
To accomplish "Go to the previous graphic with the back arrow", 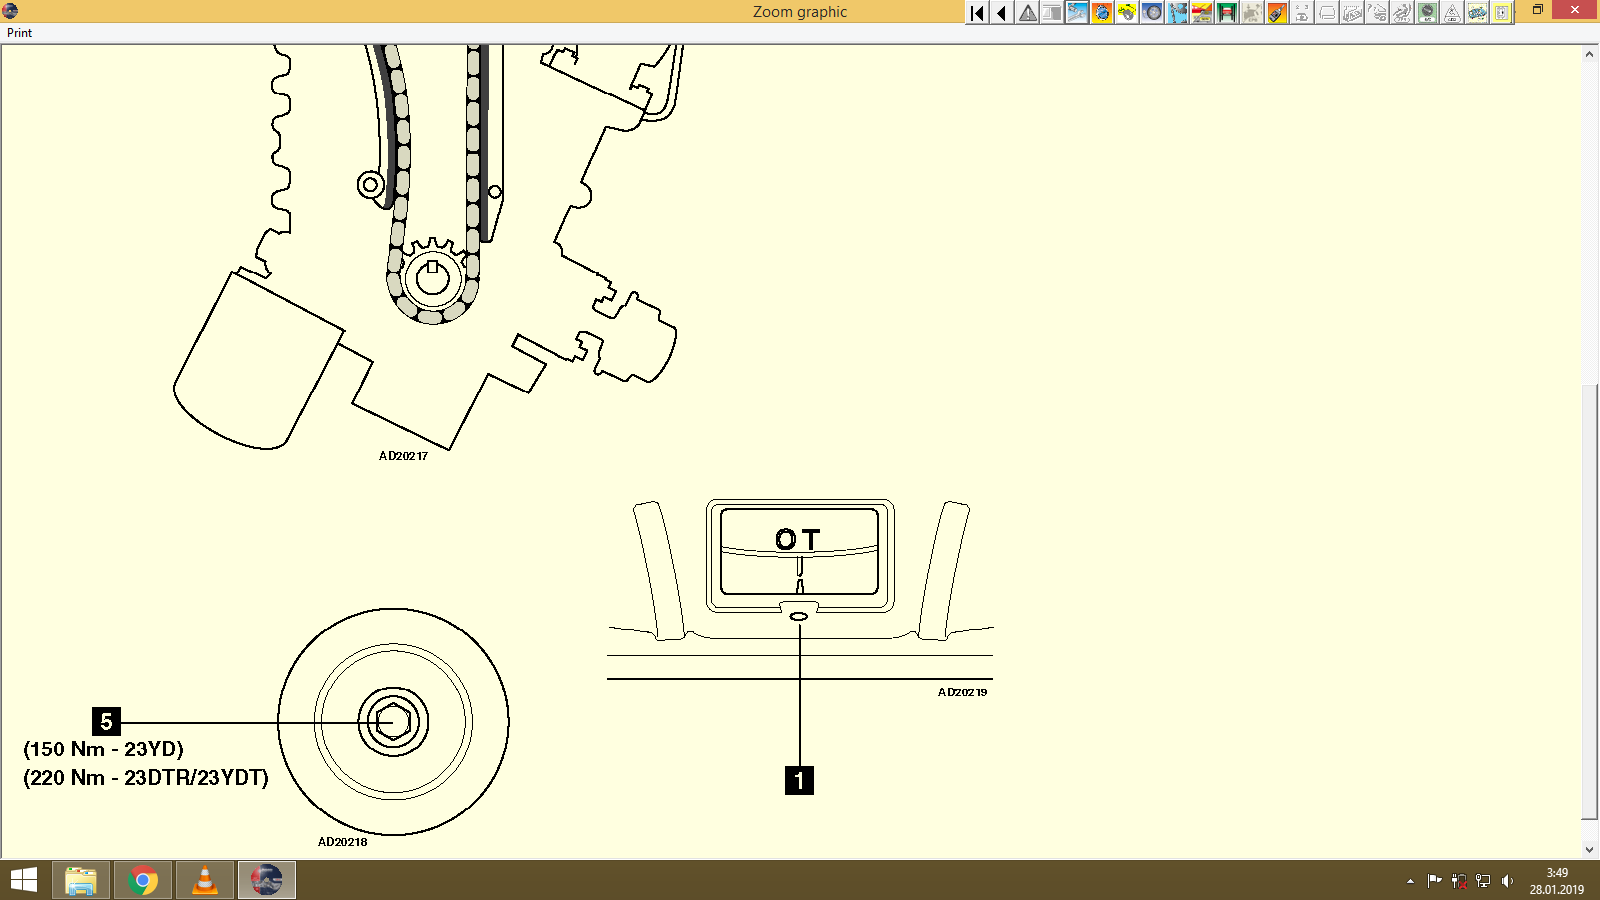I will pyautogui.click(x=1000, y=13).
